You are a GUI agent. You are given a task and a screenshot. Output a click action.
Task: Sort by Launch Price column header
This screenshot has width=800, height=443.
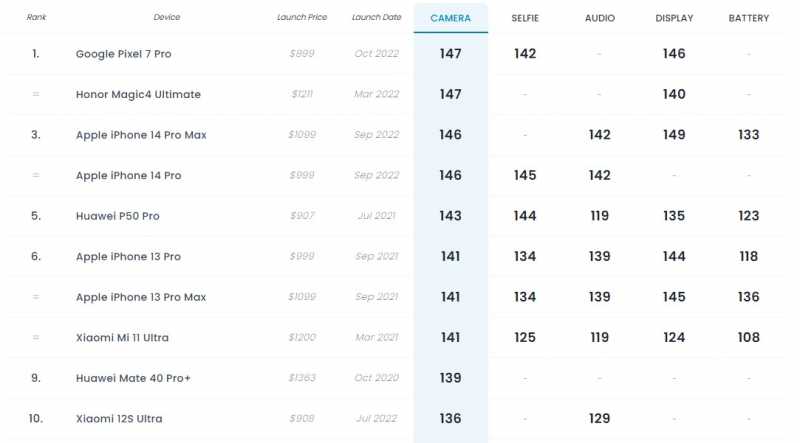[302, 17]
